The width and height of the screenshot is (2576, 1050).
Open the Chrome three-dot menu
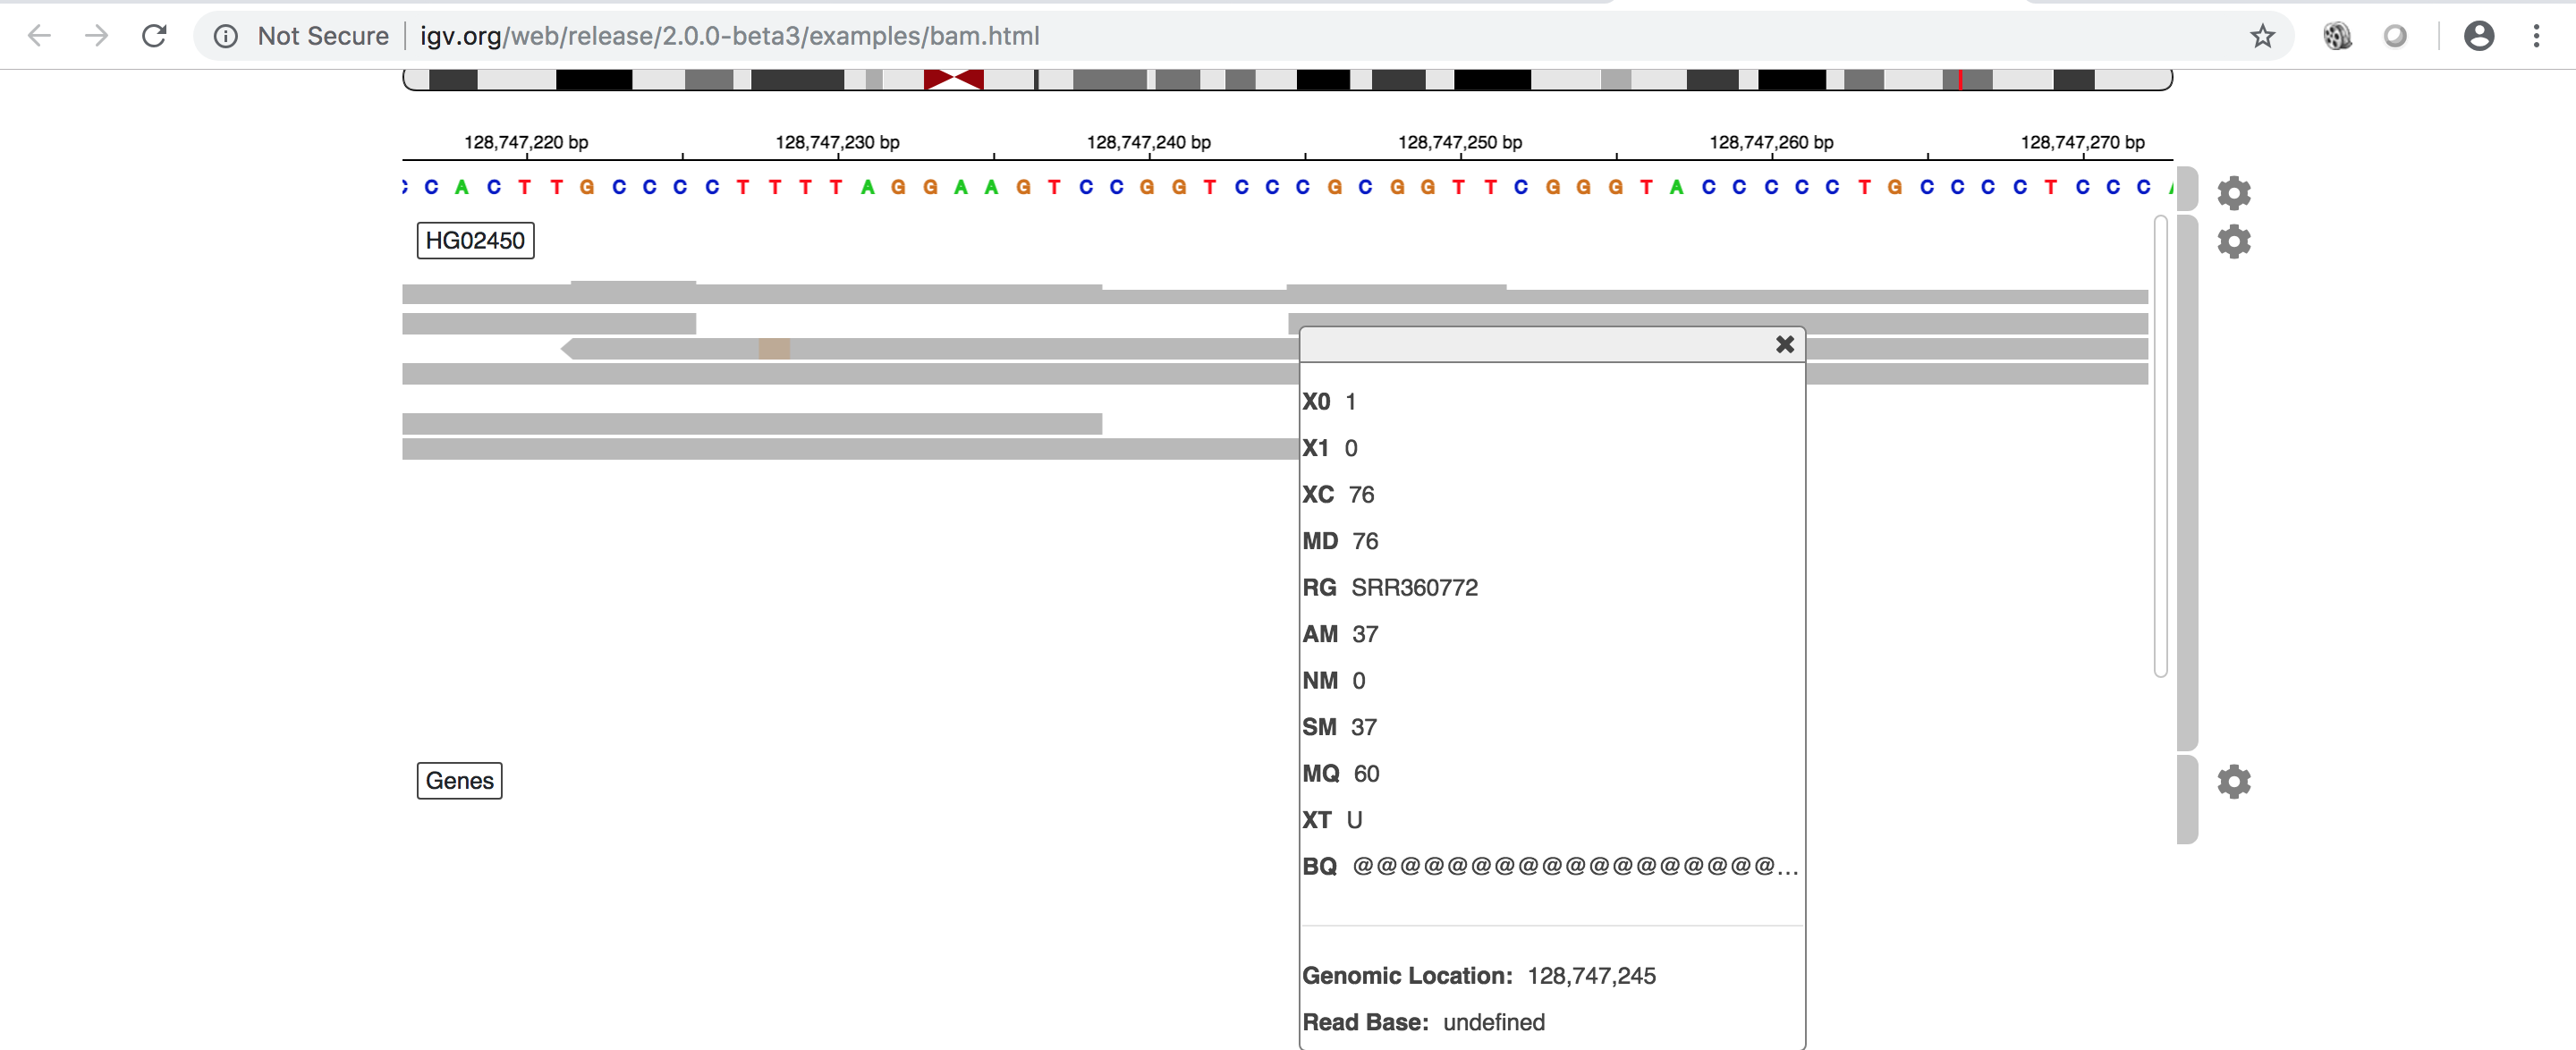click(2537, 36)
